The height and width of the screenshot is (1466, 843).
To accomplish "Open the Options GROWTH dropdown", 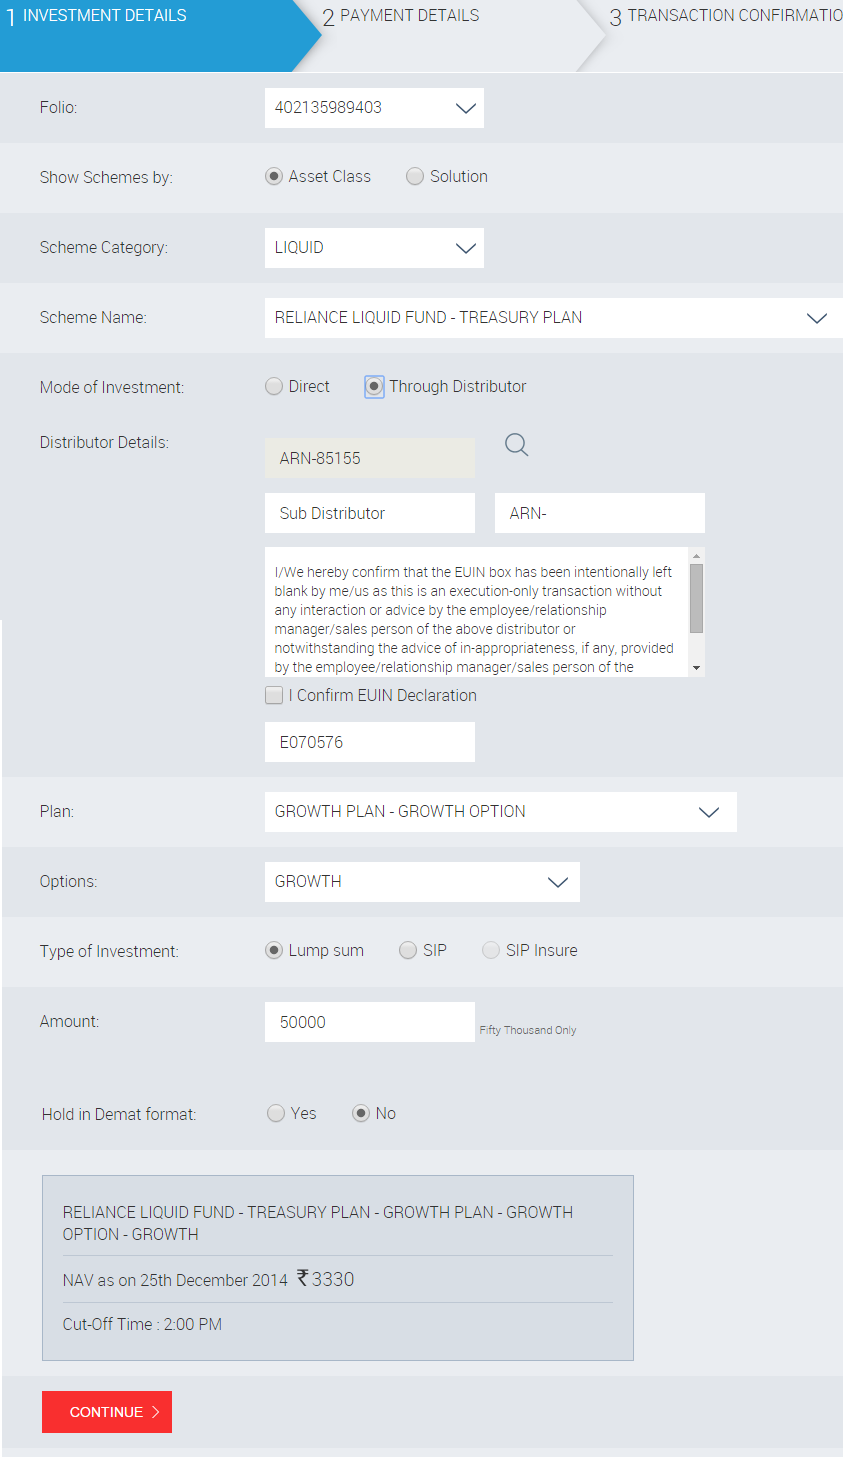I will (422, 882).
